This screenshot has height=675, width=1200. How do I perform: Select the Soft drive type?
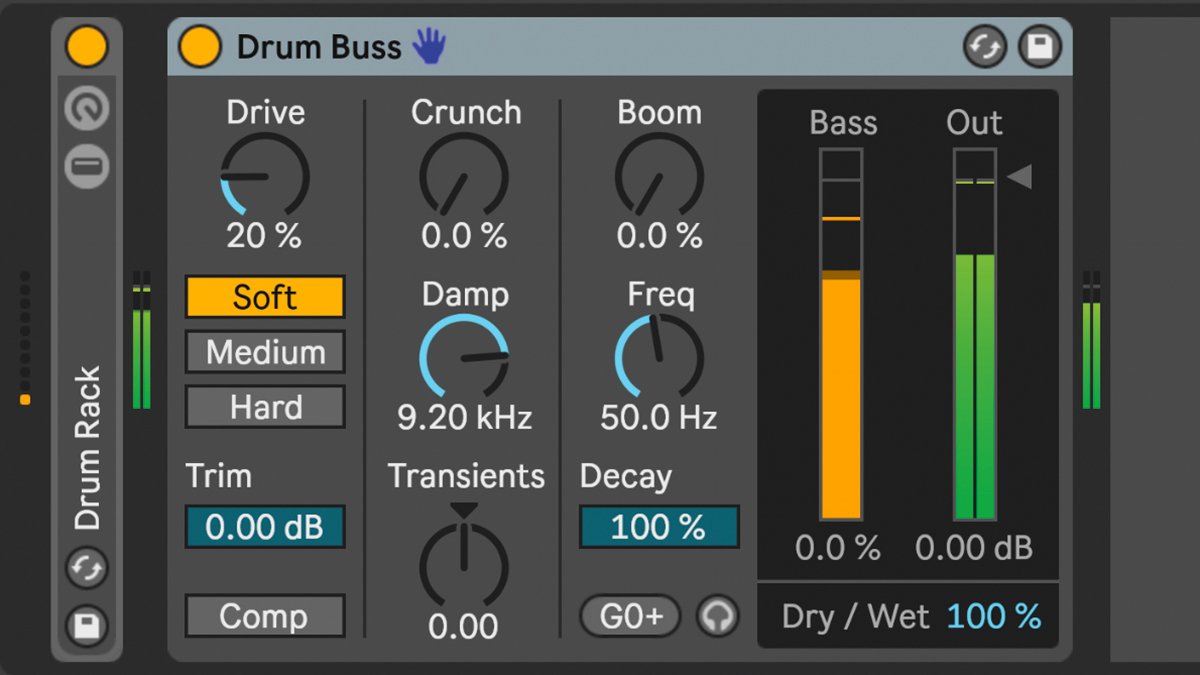coord(265,297)
